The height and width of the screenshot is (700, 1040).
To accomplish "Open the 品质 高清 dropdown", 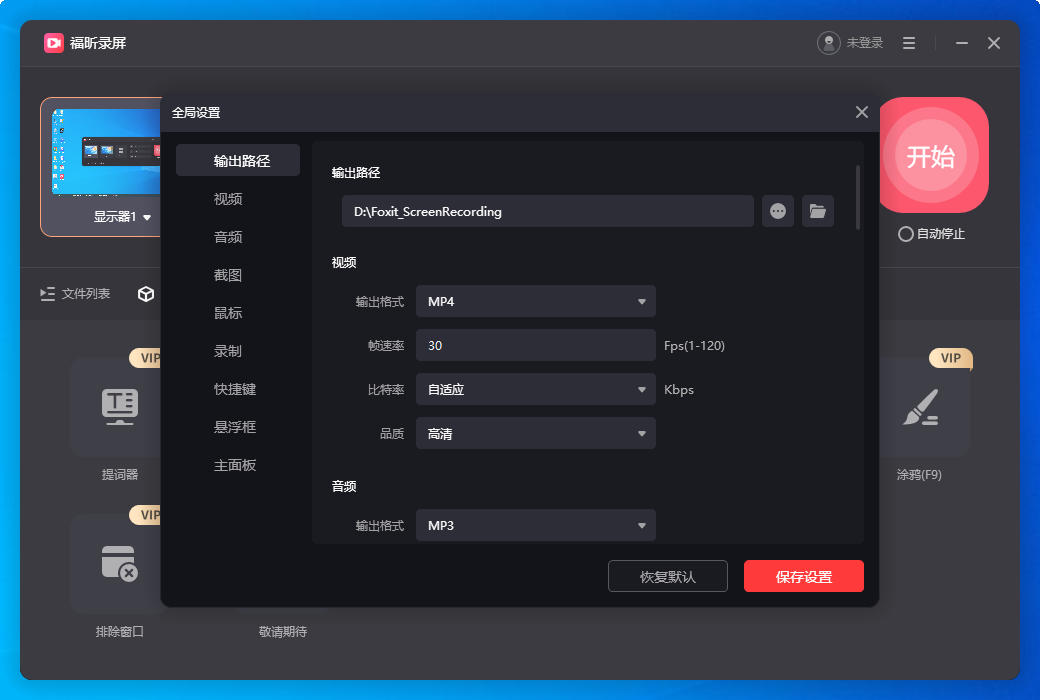I will 536,433.
